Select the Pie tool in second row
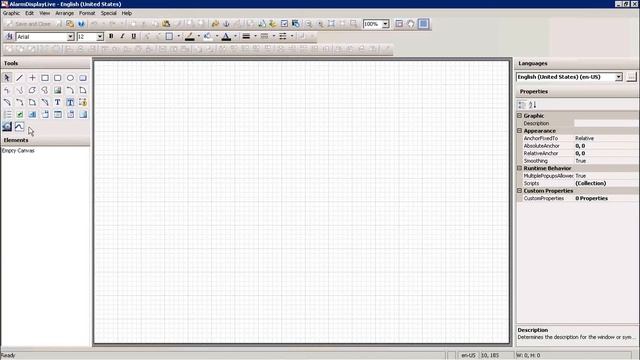This screenshot has width=640, height=360. coord(83,90)
